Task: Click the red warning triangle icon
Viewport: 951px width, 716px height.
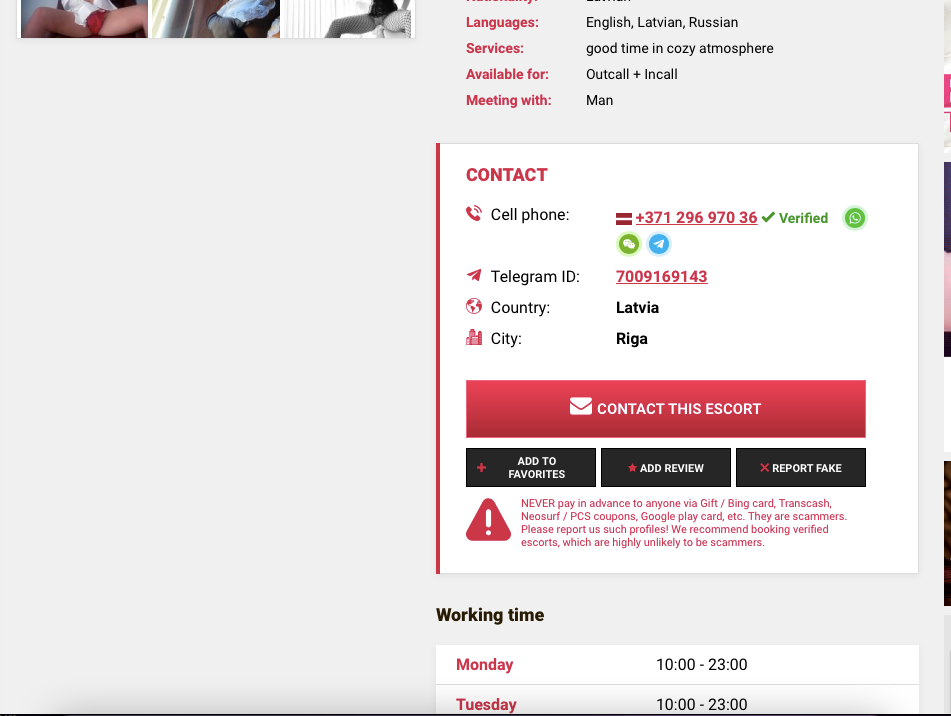Action: pyautogui.click(x=488, y=520)
